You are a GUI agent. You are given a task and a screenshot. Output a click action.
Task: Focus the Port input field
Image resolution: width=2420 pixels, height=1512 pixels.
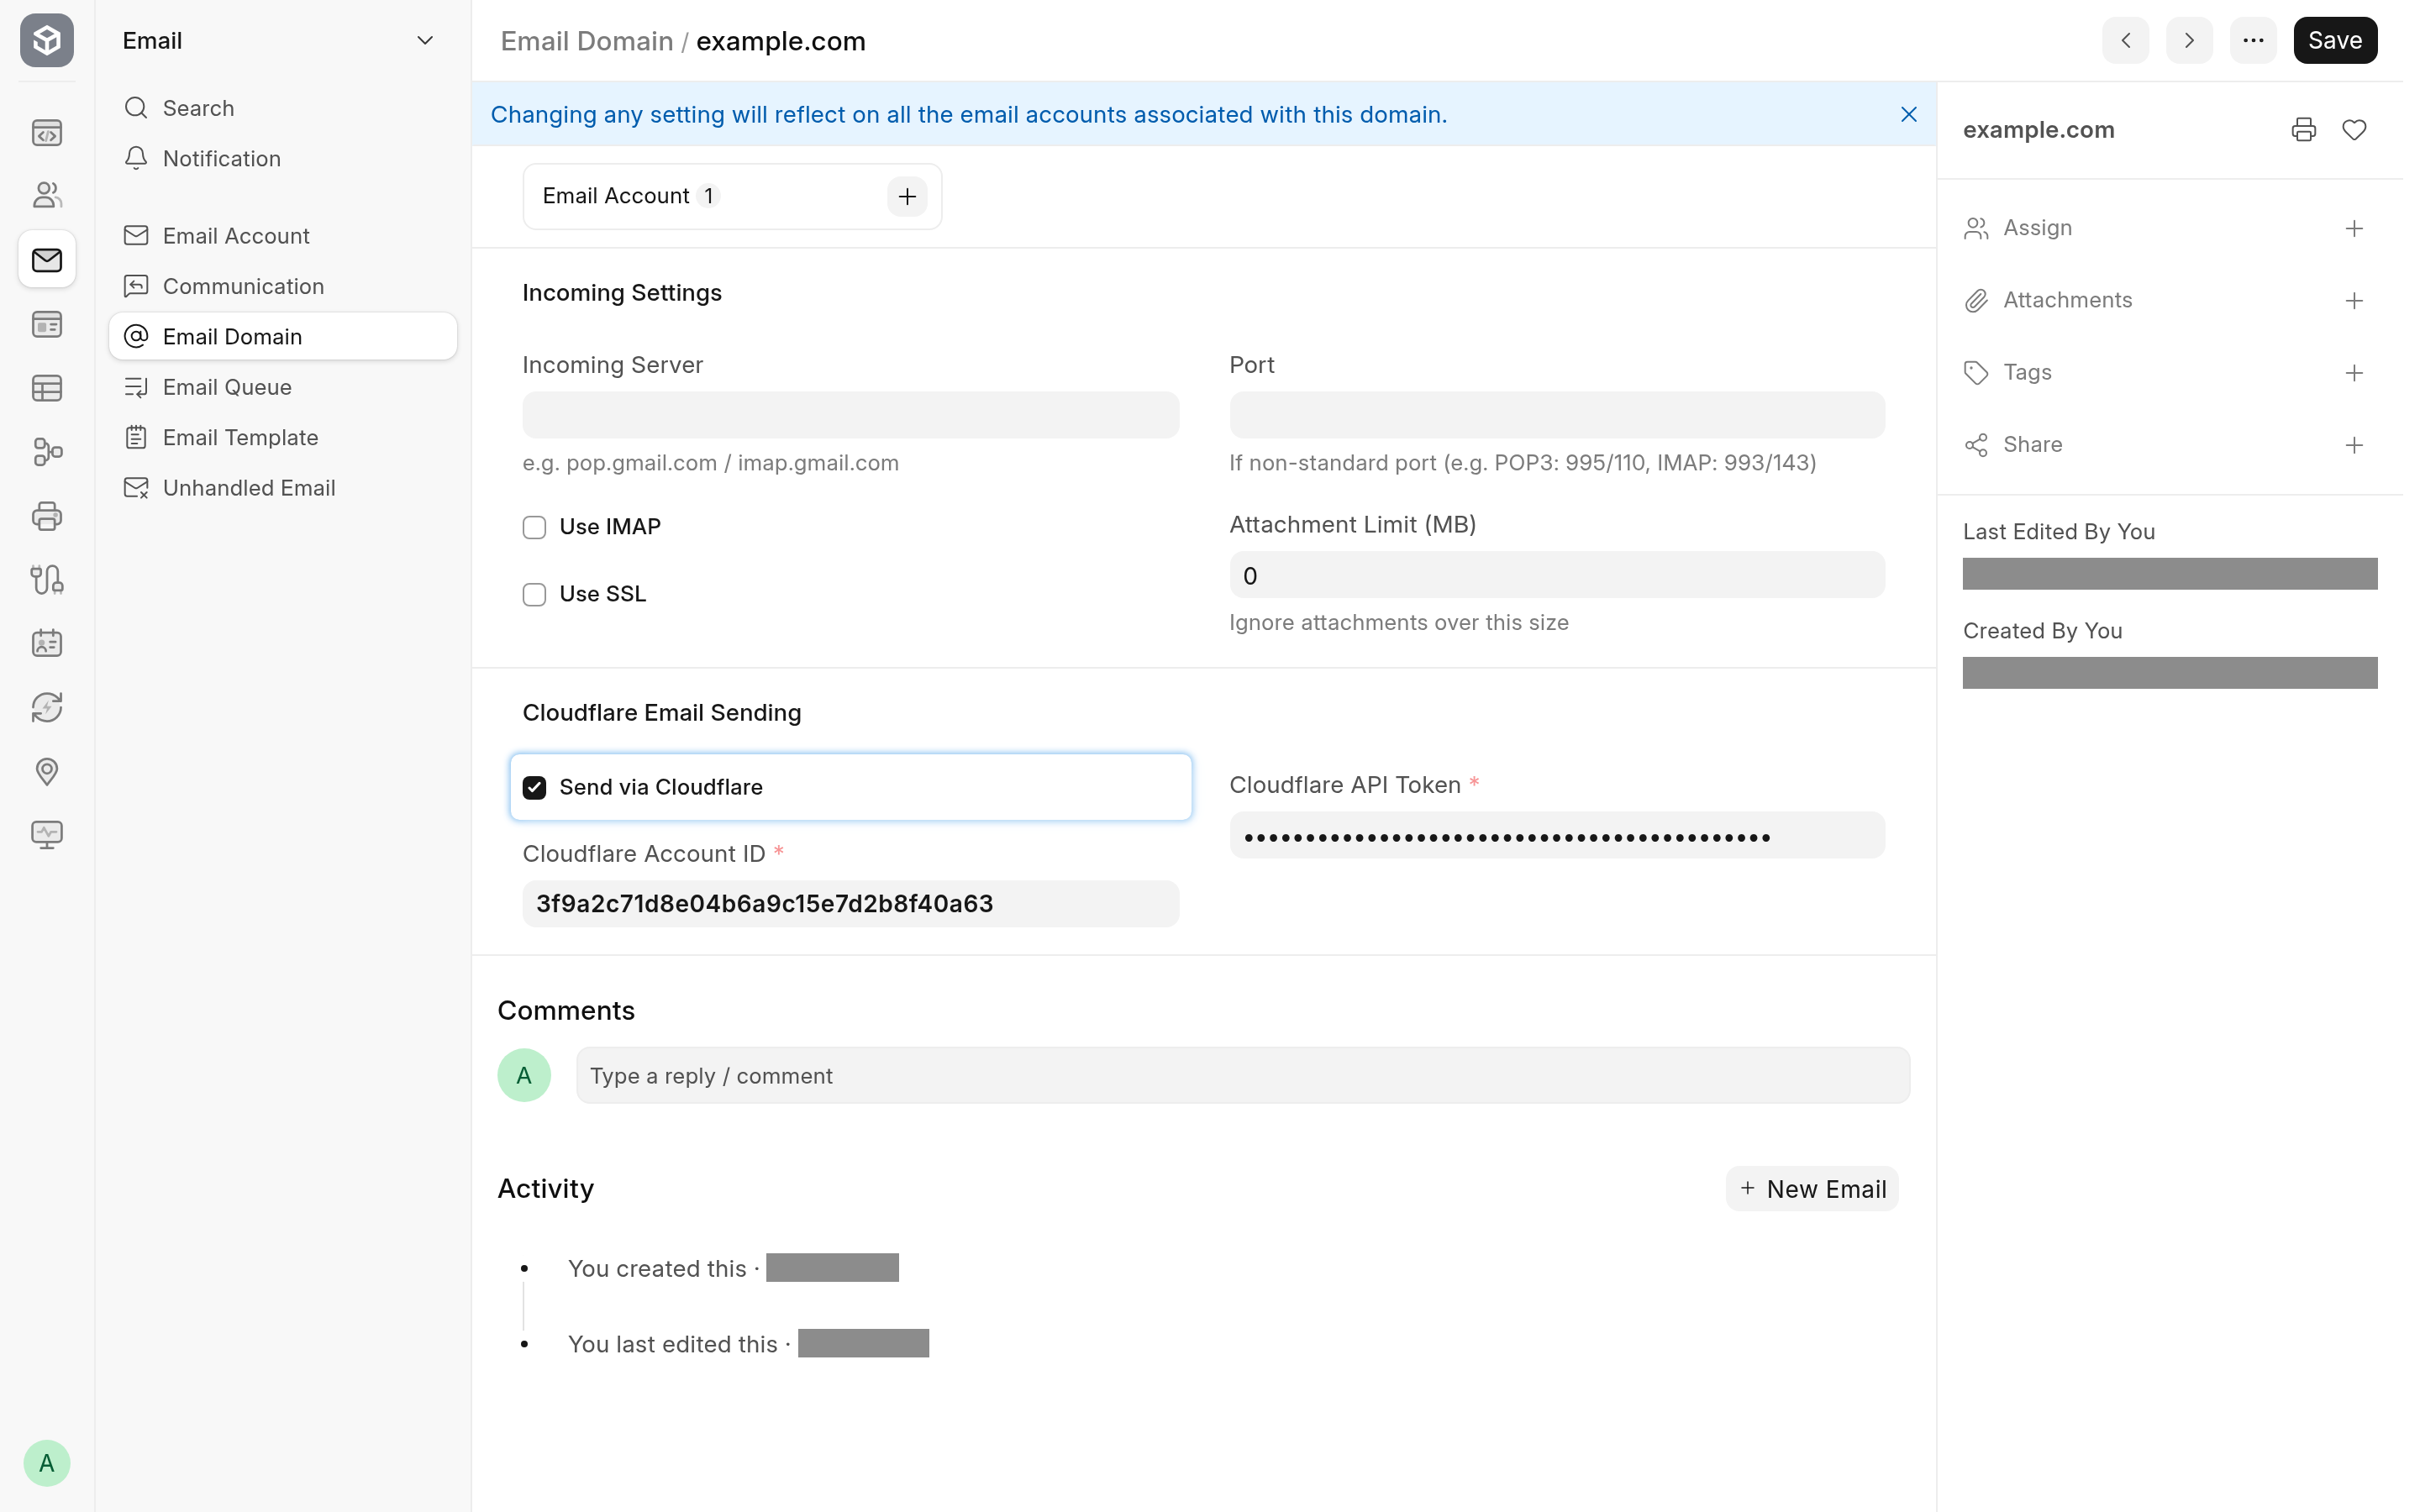(x=1557, y=415)
